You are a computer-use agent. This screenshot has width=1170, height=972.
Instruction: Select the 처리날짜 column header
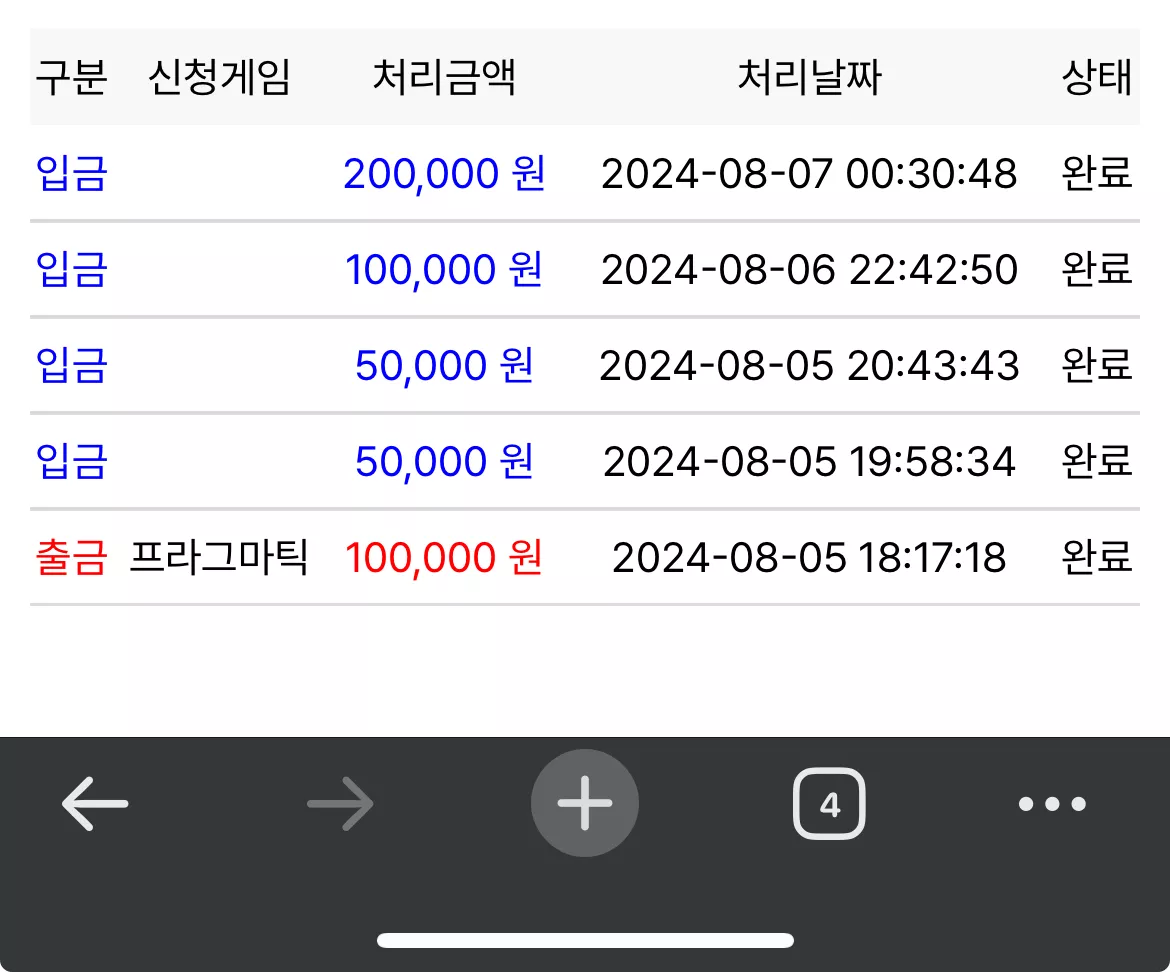pos(810,77)
